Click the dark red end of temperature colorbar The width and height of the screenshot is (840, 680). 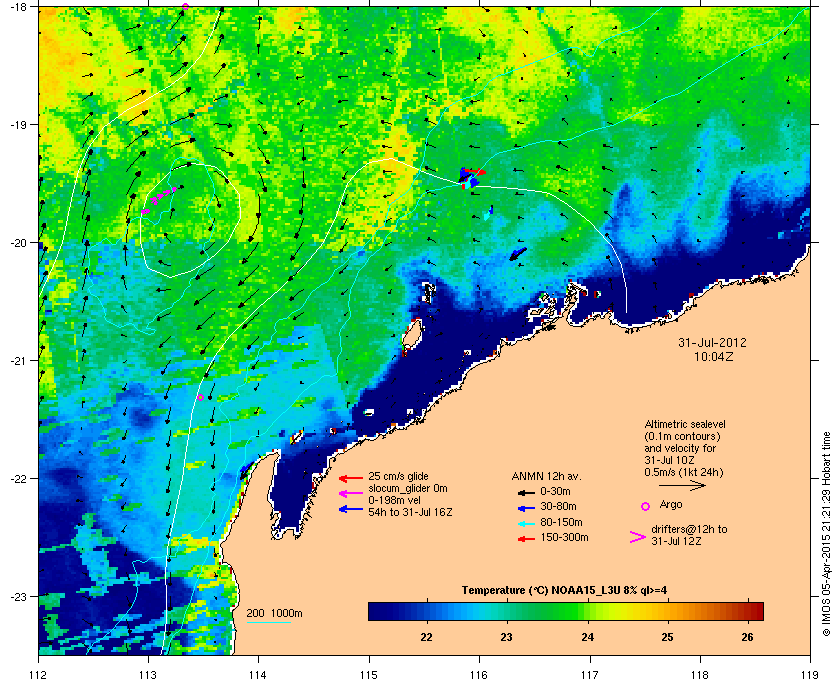(756, 611)
